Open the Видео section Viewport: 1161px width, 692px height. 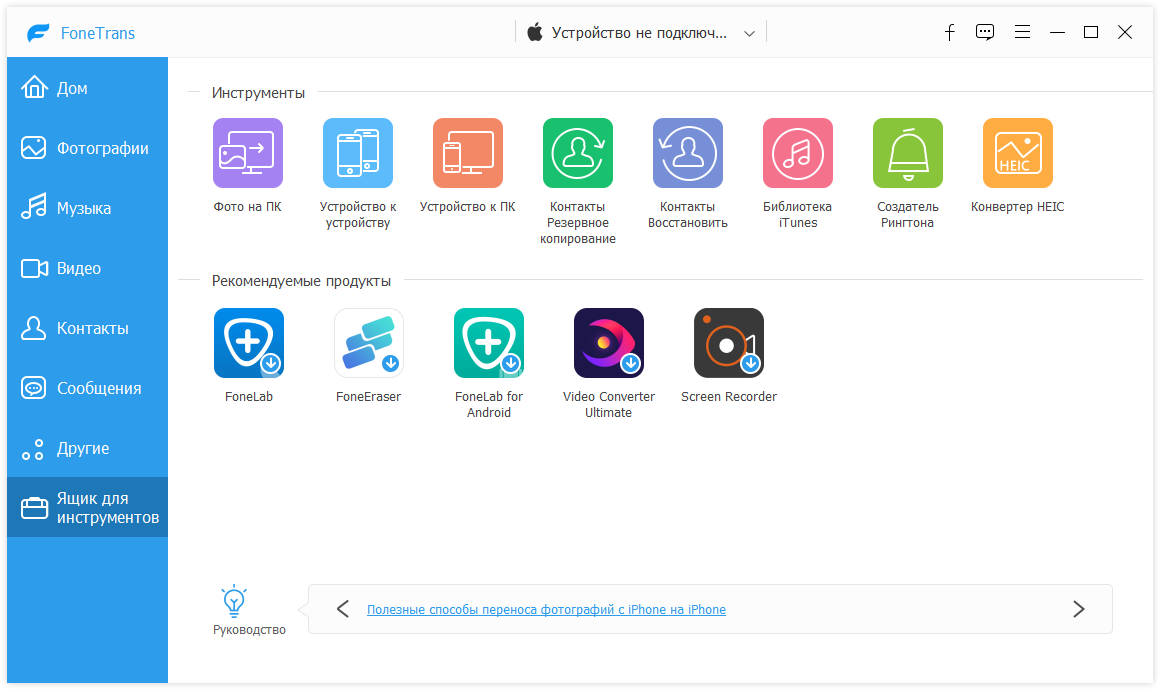pos(87,268)
